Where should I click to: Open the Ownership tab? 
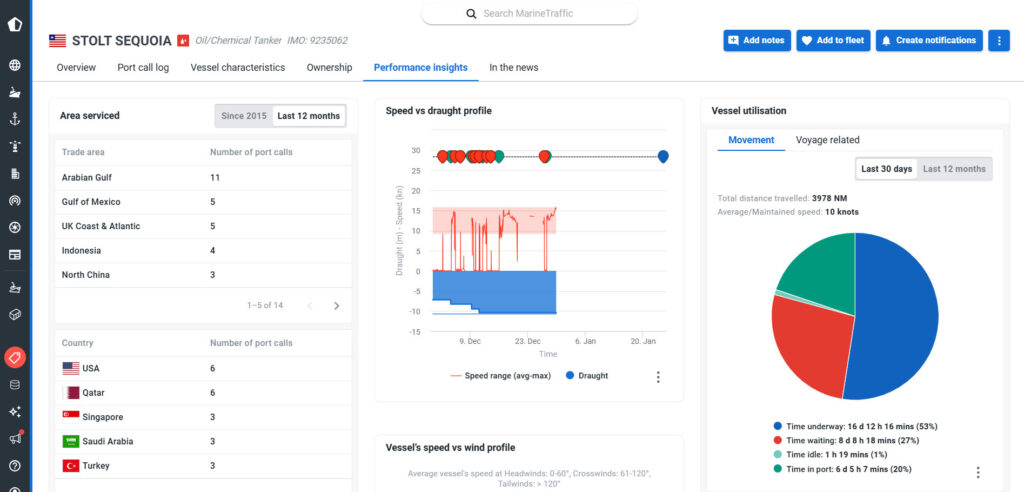click(x=329, y=67)
